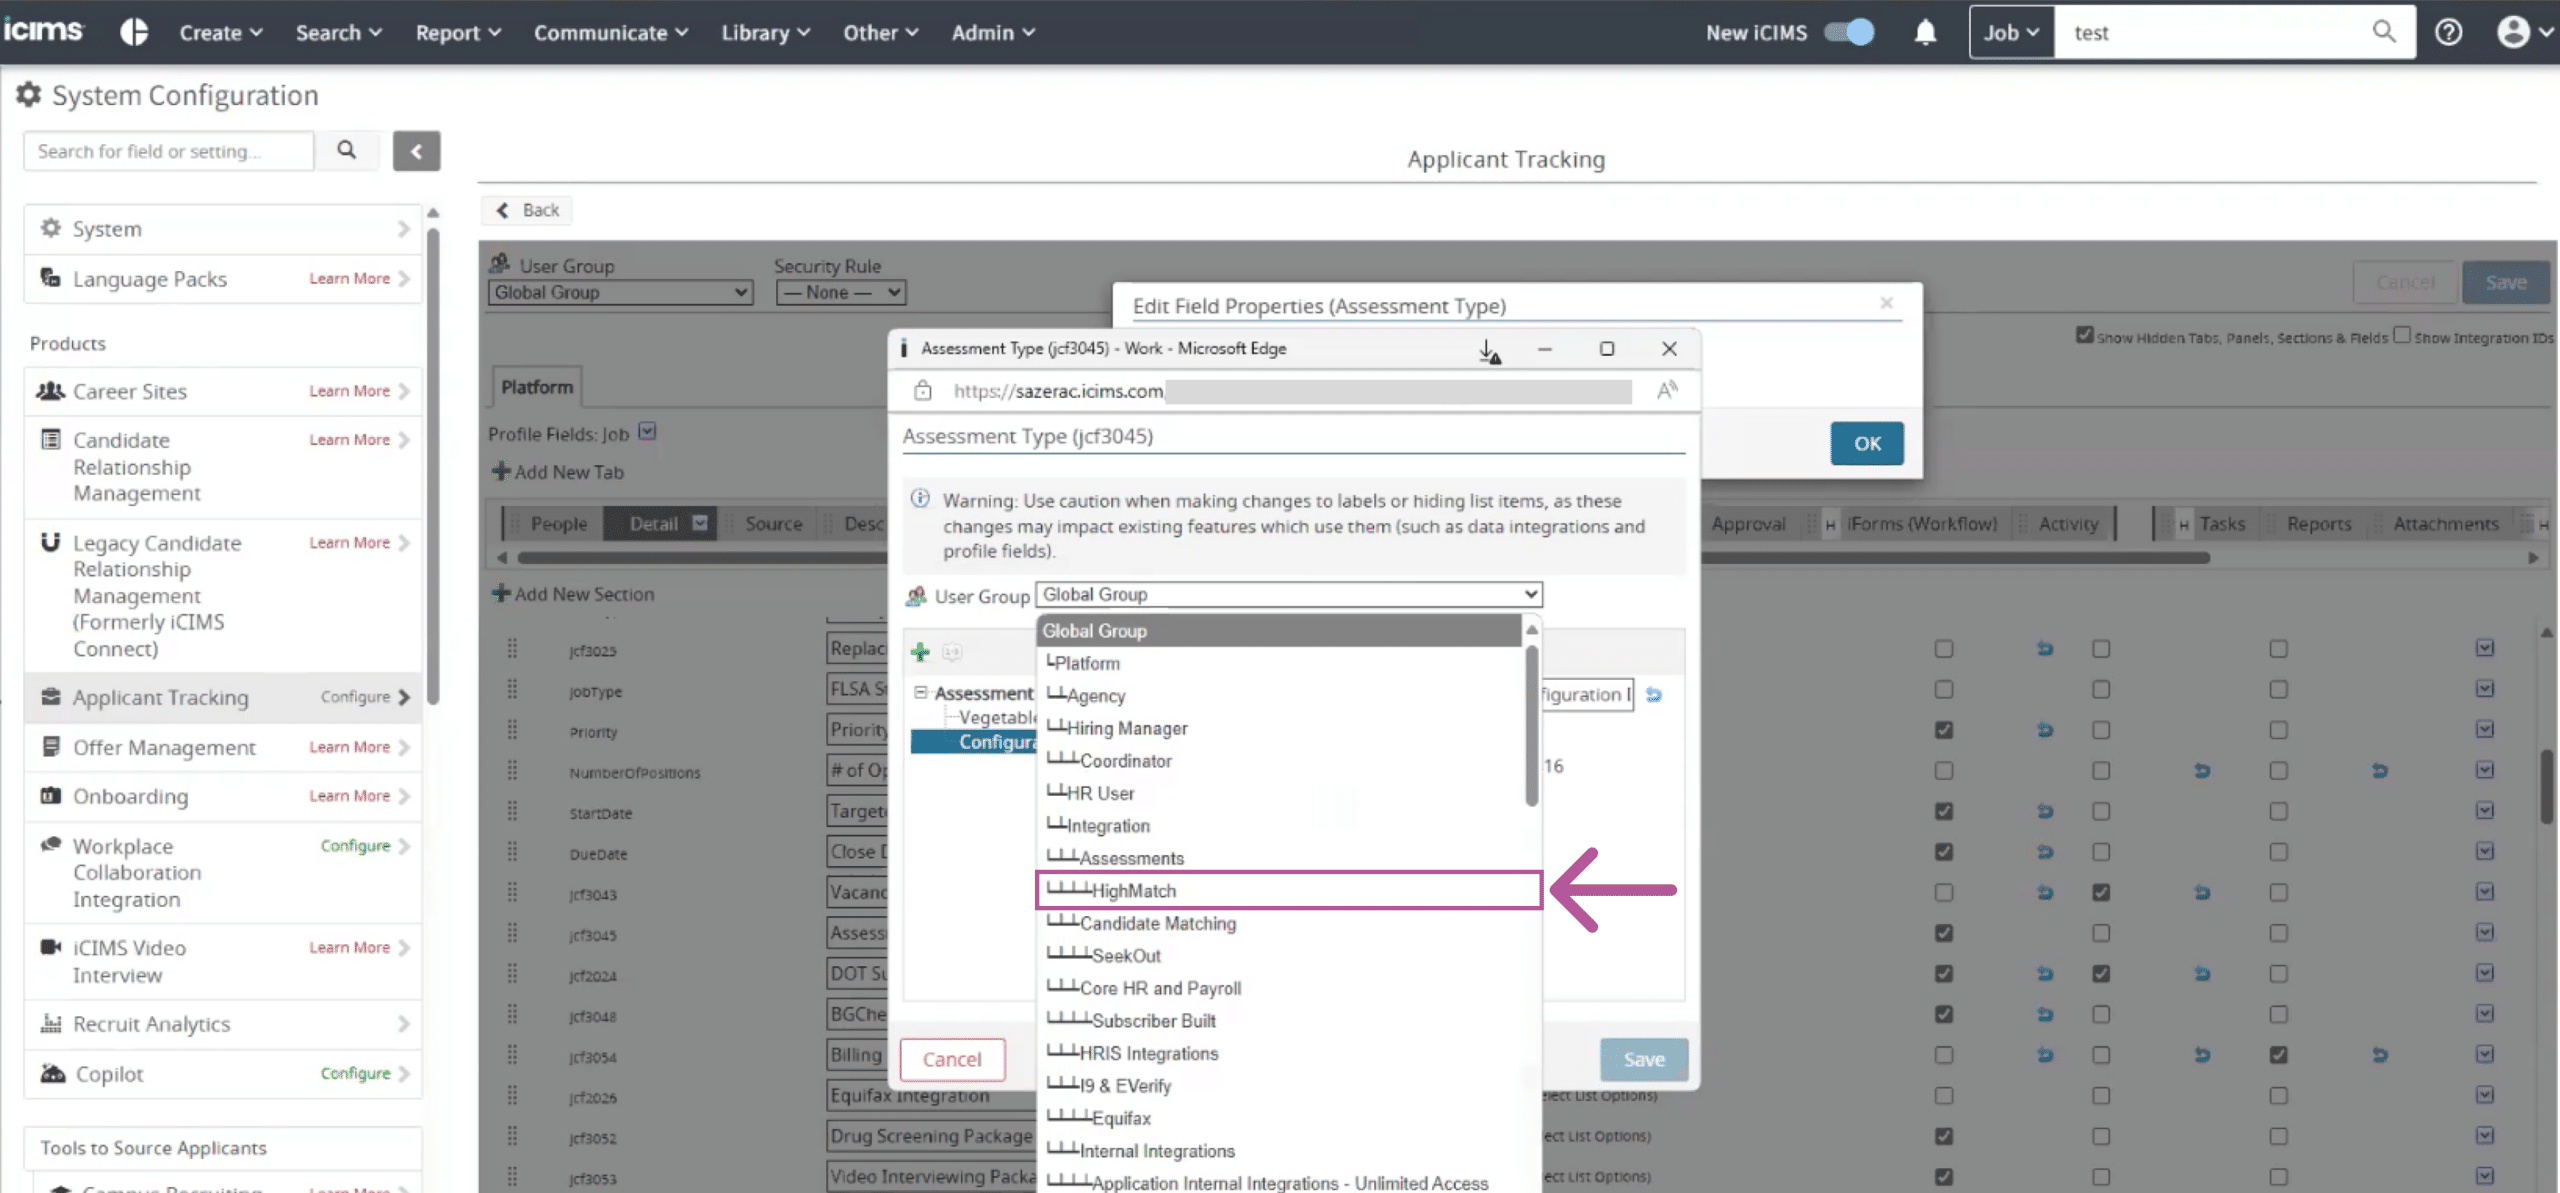This screenshot has width=2560, height=1193.
Task: Open the Detail tab dropdown arrow
Action: point(700,522)
